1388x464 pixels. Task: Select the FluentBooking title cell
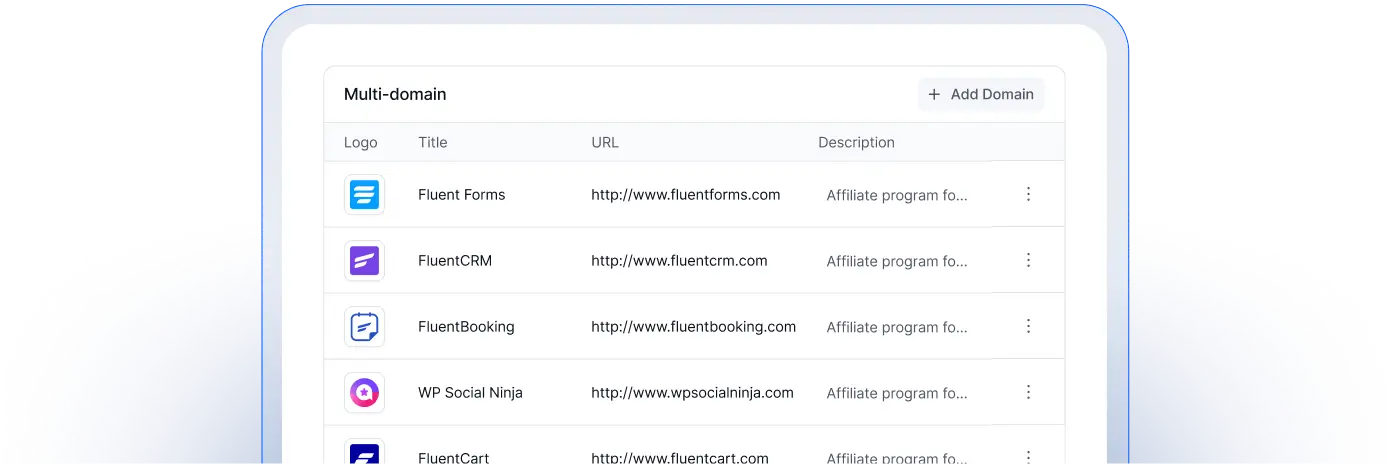466,326
